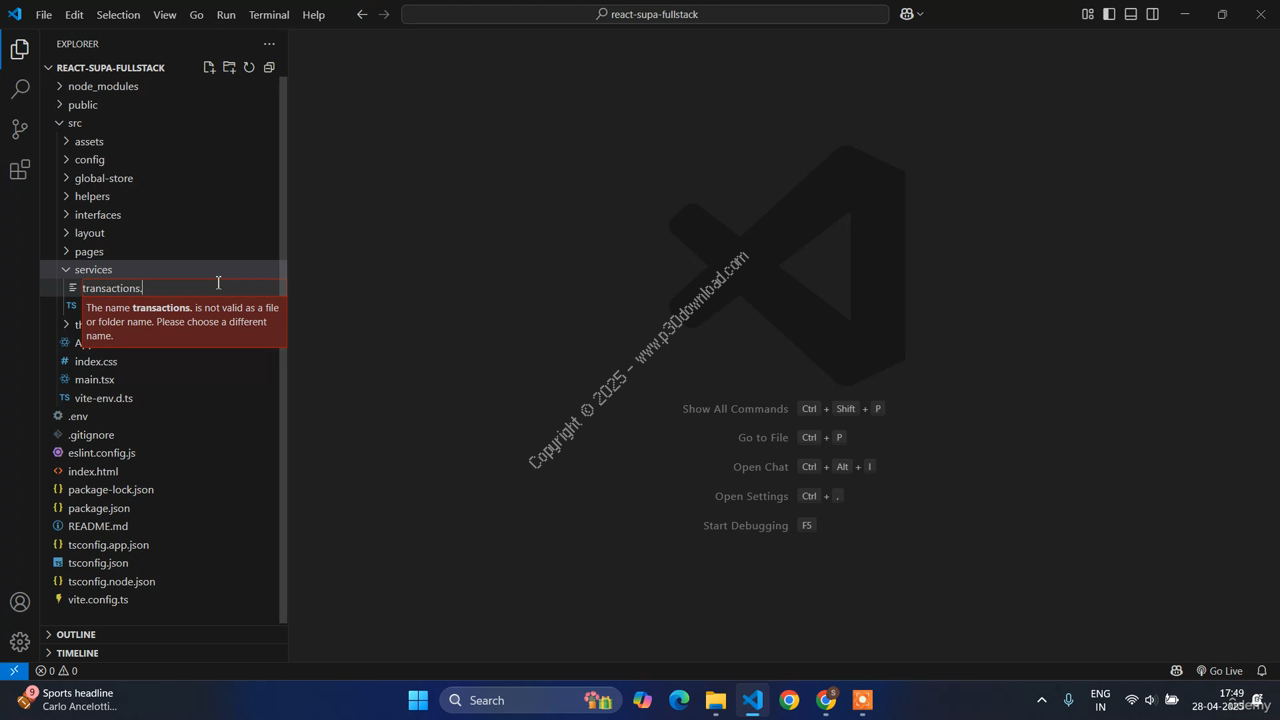This screenshot has width=1280, height=720.
Task: Open the Accounts menu icon
Action: [20, 602]
